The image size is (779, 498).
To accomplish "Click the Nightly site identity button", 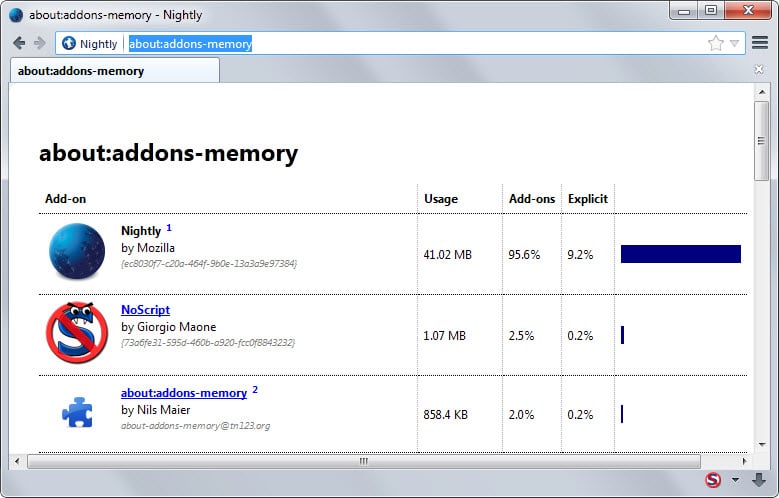I will (90, 44).
